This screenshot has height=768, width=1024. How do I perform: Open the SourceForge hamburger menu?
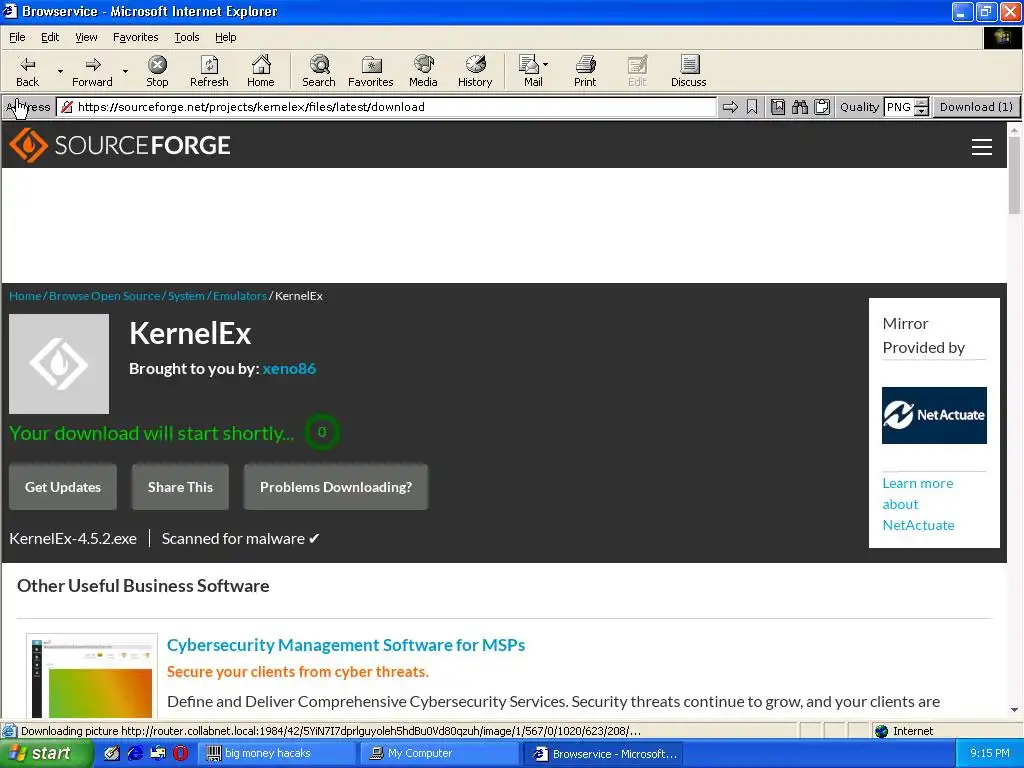pyautogui.click(x=982, y=147)
